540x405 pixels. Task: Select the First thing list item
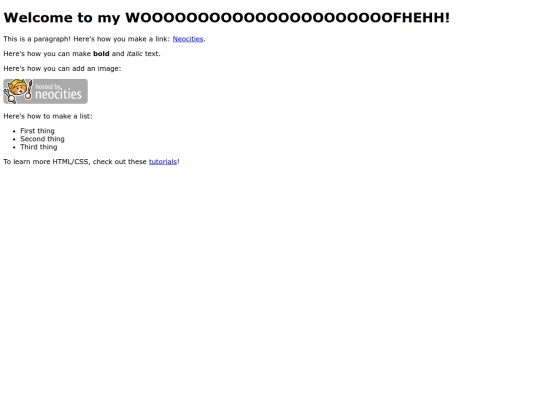(37, 131)
